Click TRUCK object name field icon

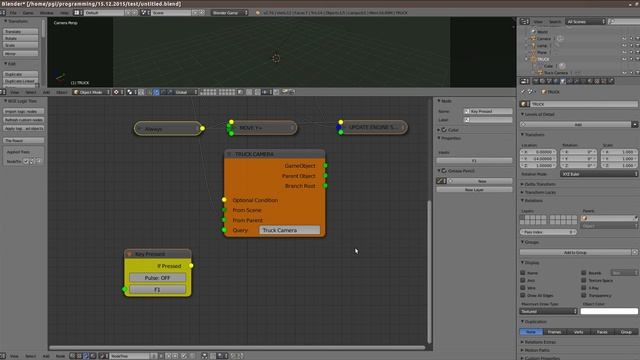[524, 104]
